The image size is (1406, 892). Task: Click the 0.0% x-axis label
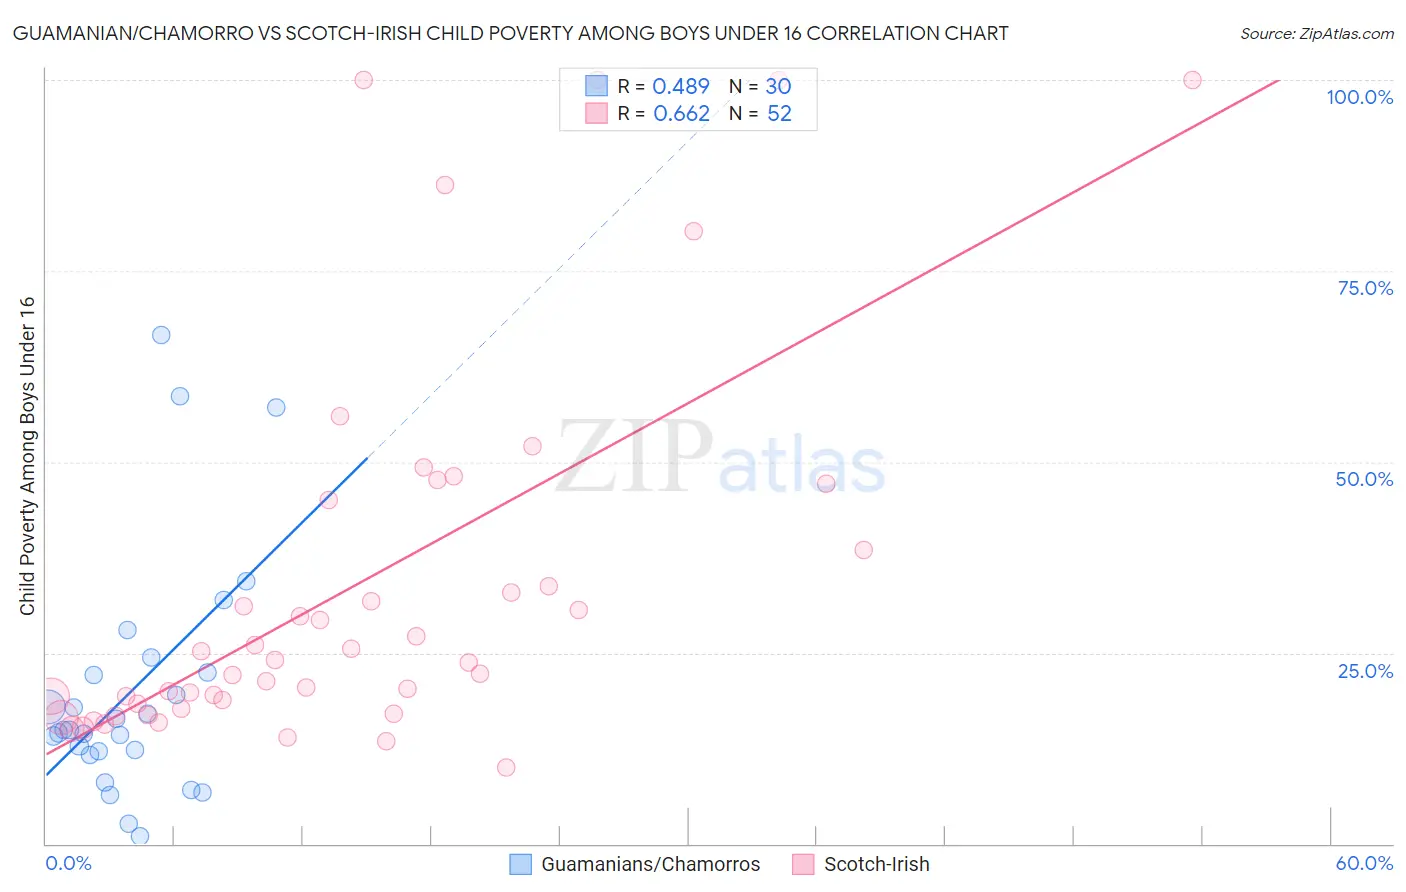tap(68, 863)
